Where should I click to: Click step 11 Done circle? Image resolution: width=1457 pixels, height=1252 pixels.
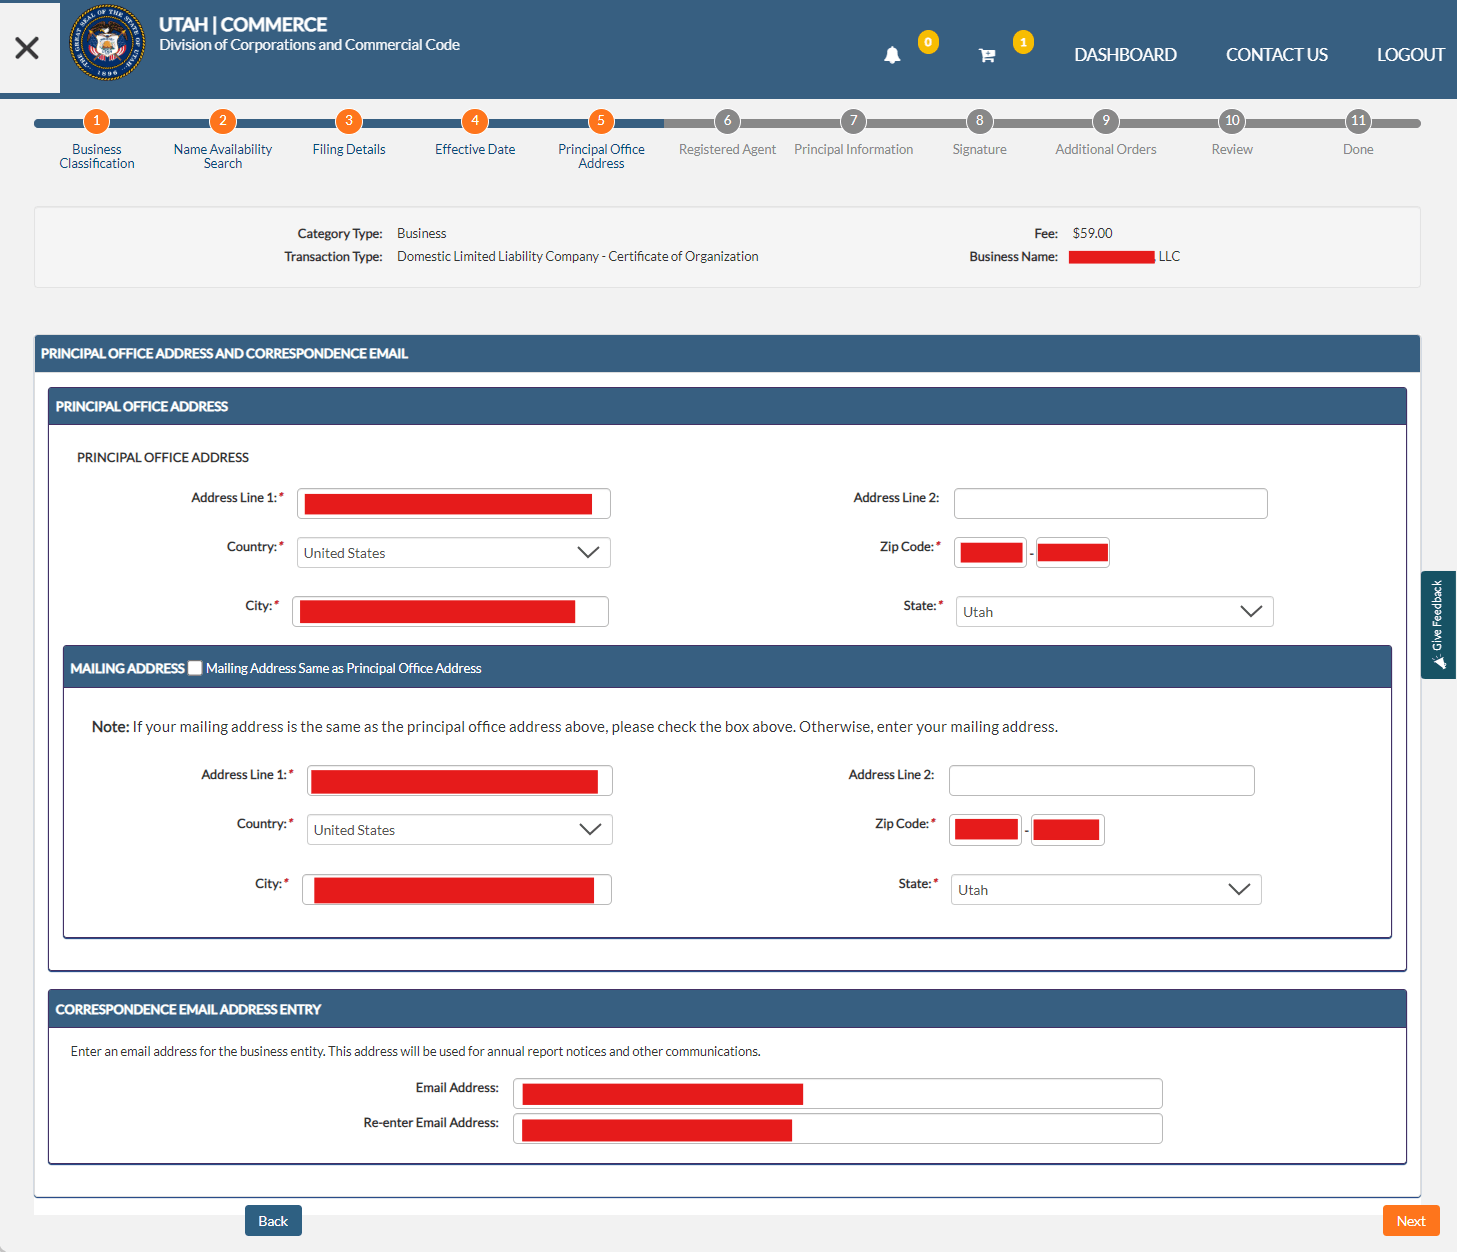pos(1358,121)
